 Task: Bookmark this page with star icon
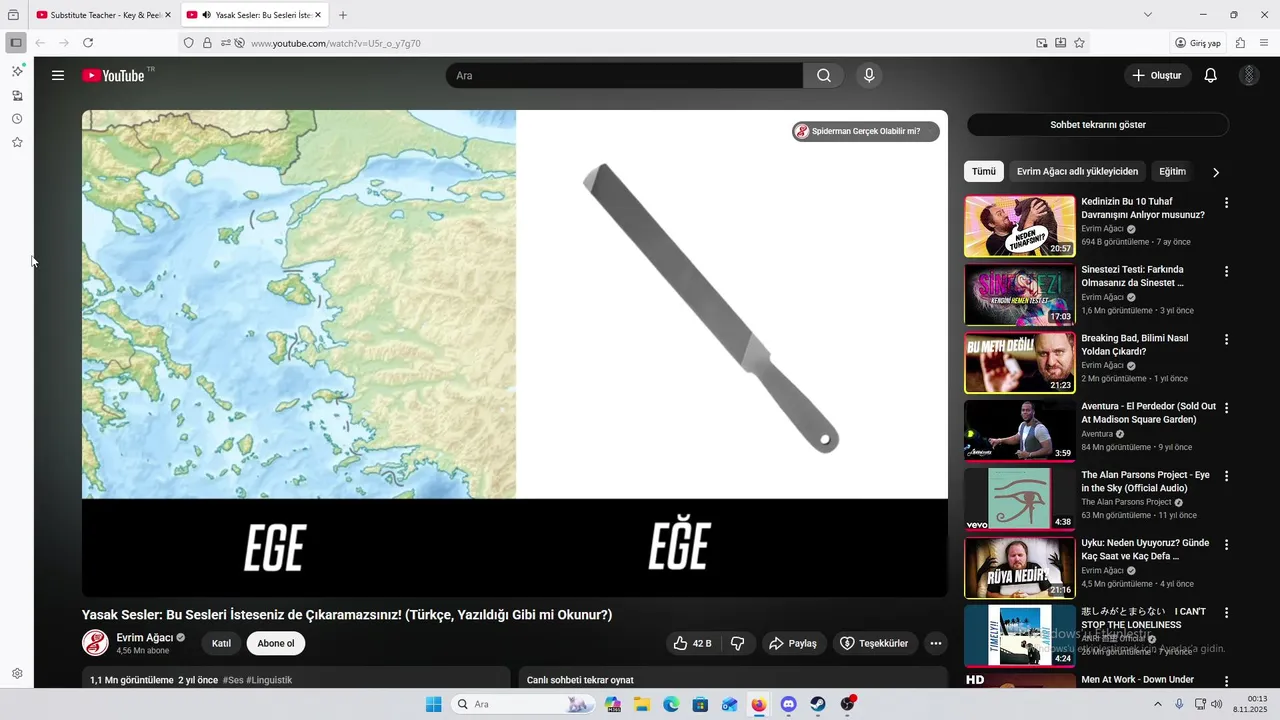(1079, 43)
